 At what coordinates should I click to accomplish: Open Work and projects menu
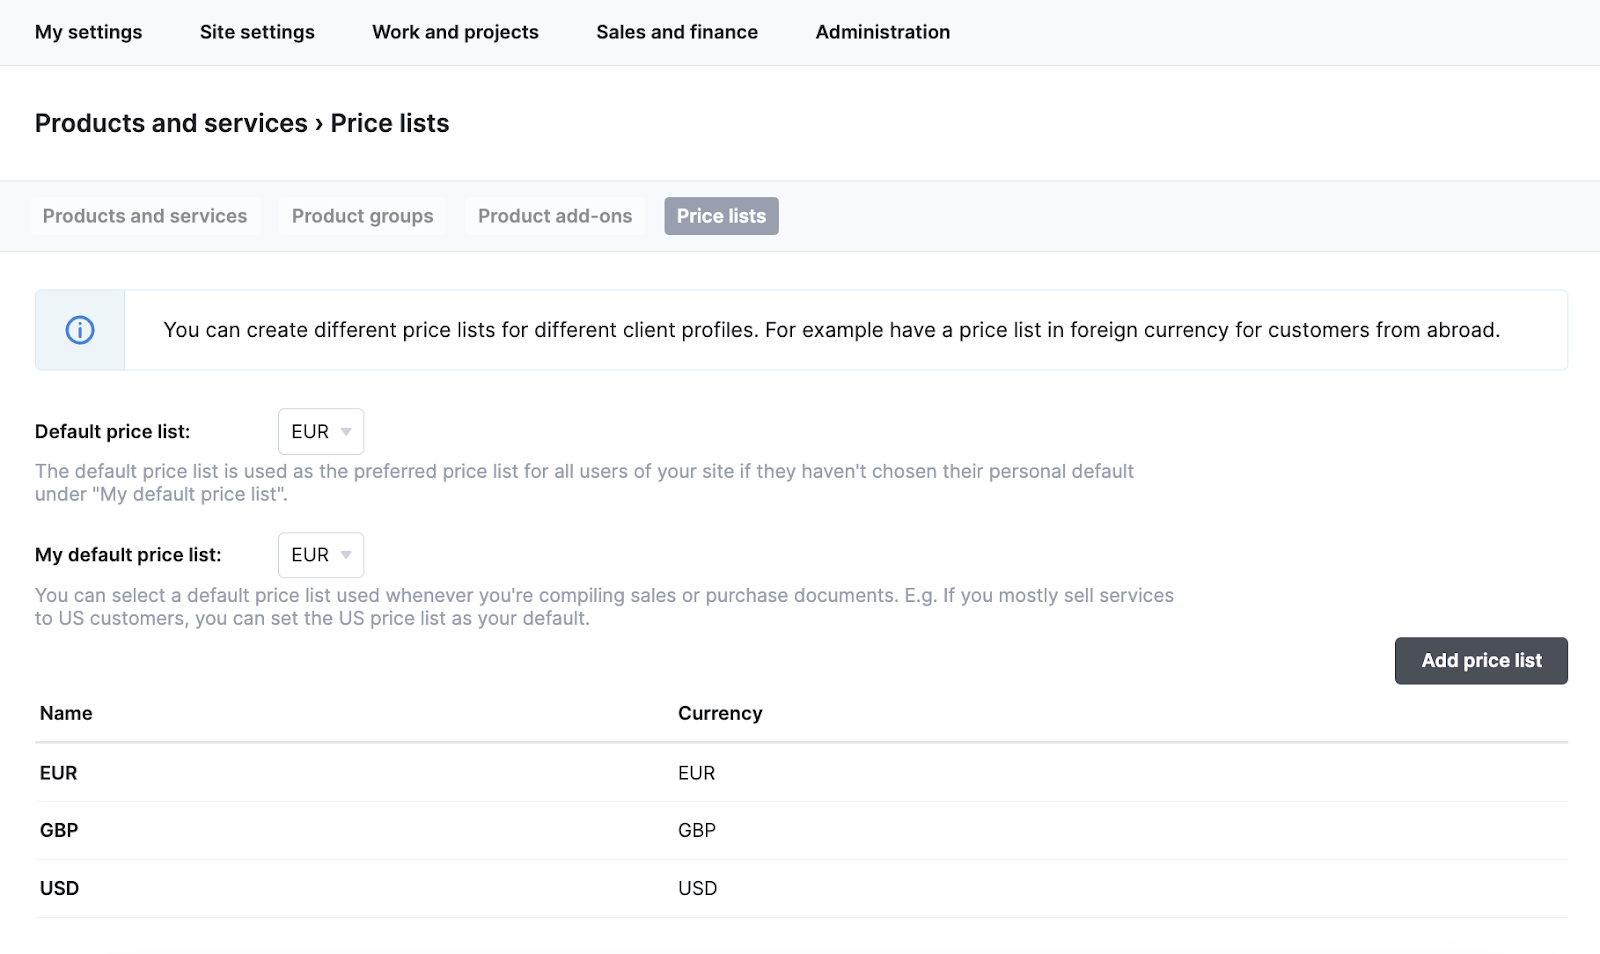(455, 32)
